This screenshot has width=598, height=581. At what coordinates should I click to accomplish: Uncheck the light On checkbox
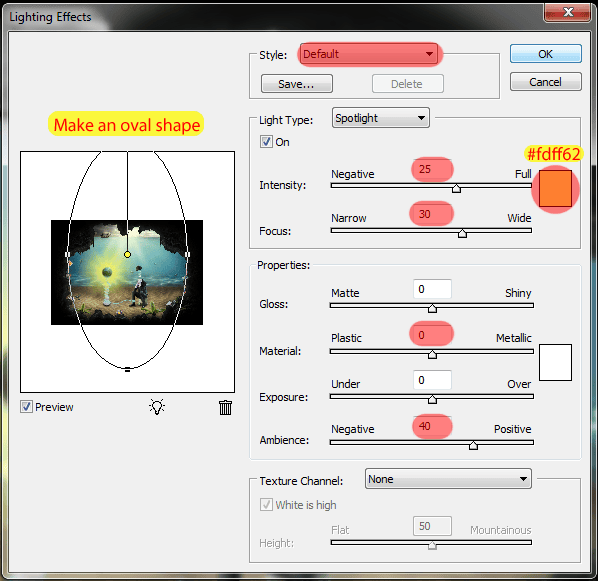pos(266,142)
